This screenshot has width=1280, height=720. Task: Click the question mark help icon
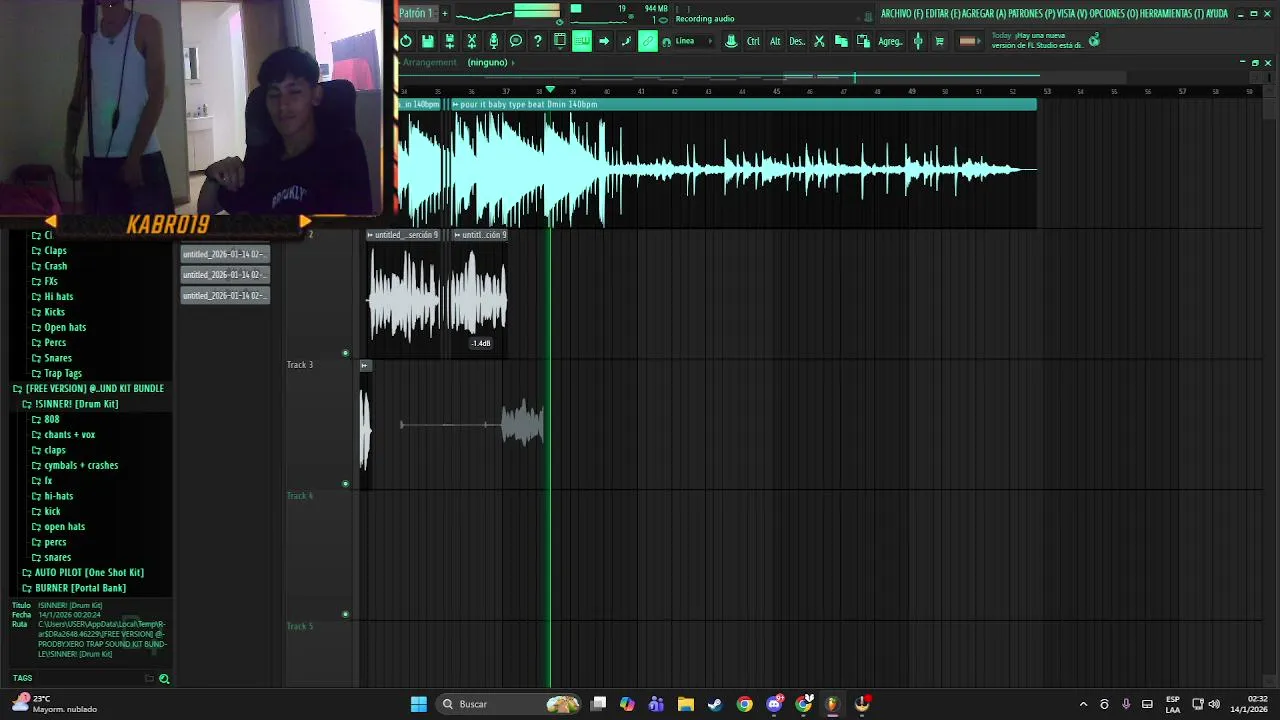pos(538,41)
